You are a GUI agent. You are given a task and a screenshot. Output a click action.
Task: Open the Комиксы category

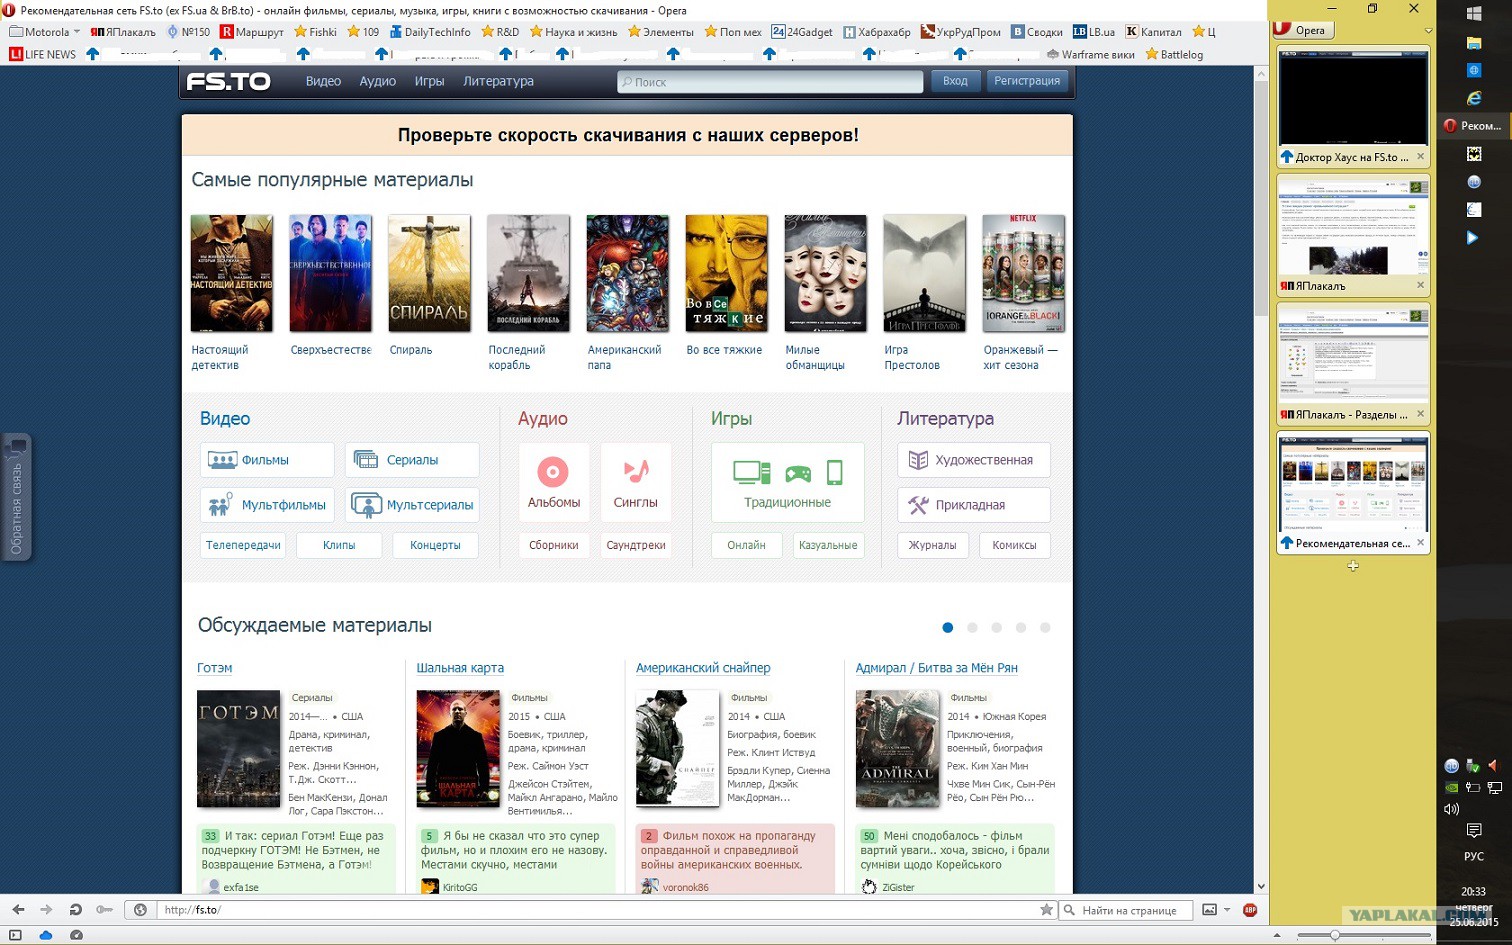(1014, 545)
